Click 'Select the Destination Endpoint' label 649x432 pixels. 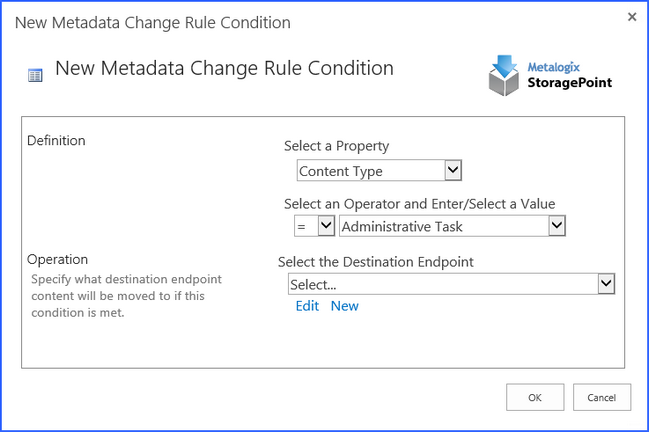click(x=375, y=262)
